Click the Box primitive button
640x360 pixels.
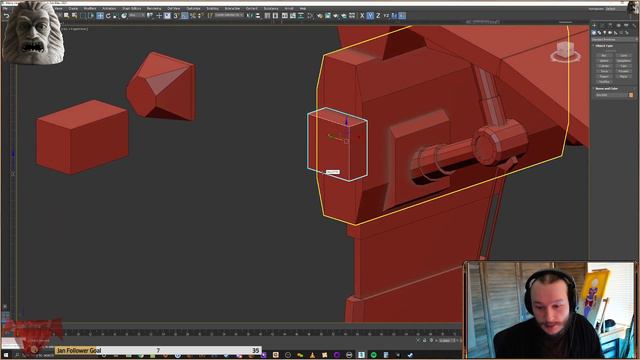point(604,55)
